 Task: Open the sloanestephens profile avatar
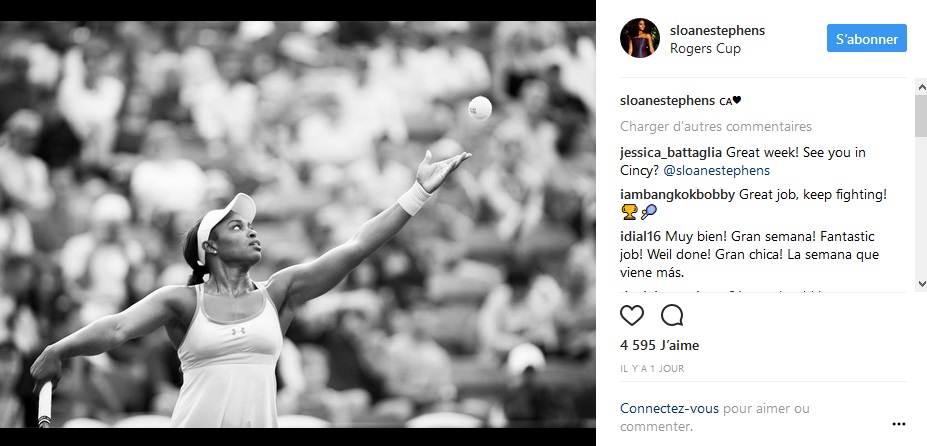(x=640, y=38)
